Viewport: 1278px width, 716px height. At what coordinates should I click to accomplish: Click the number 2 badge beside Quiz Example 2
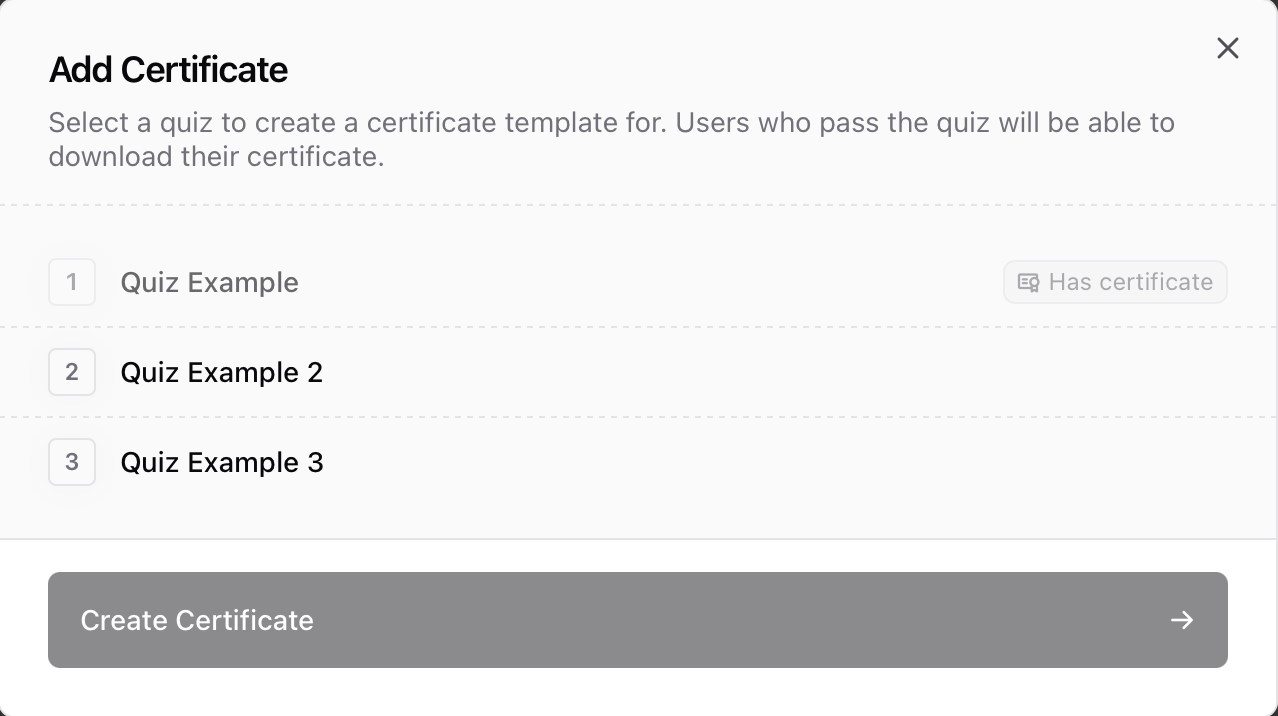[71, 372]
